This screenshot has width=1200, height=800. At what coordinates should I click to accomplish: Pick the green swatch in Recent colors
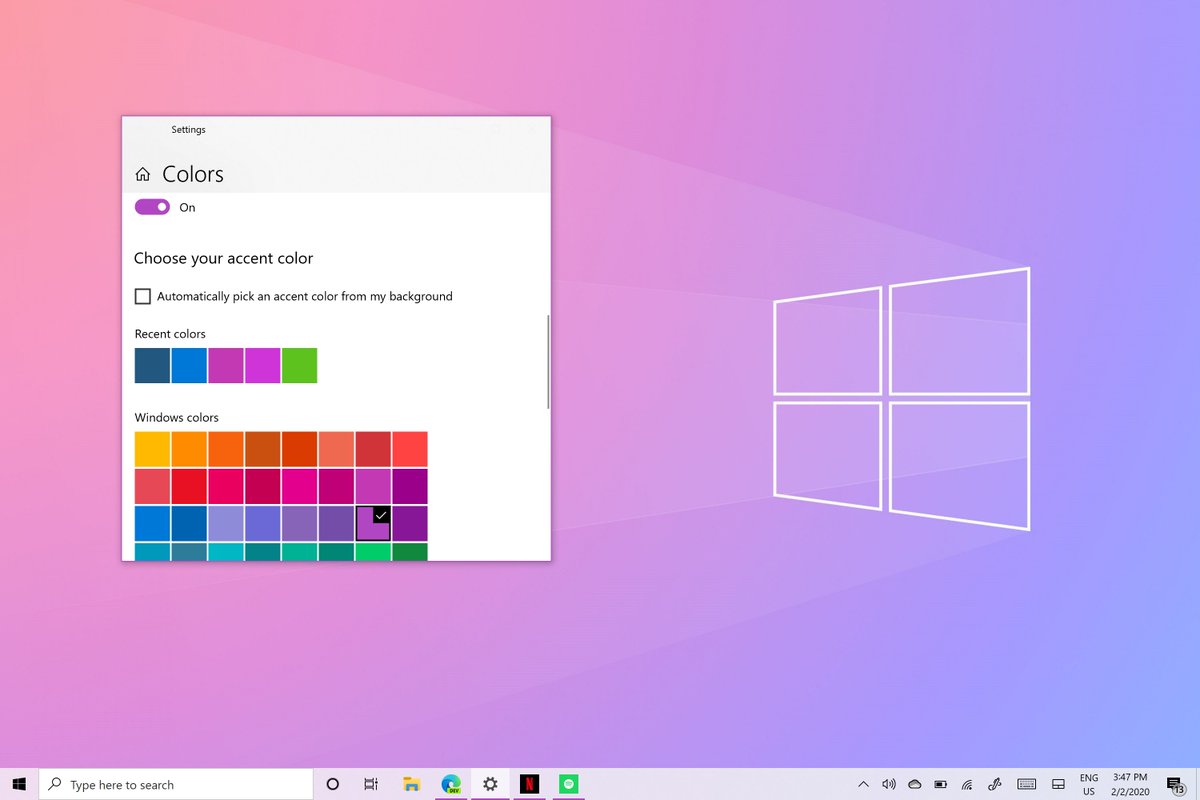pyautogui.click(x=299, y=365)
